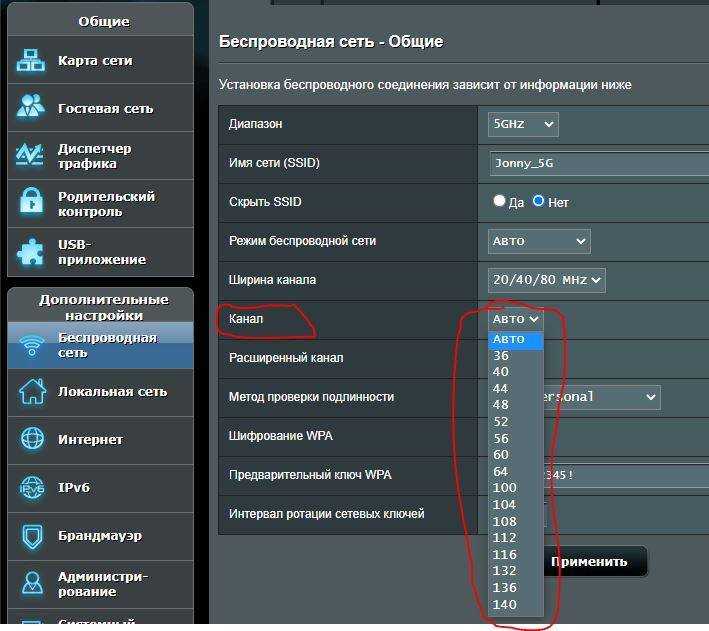Open the Internet globe icon
The image size is (709, 631).
pyautogui.click(x=32, y=440)
